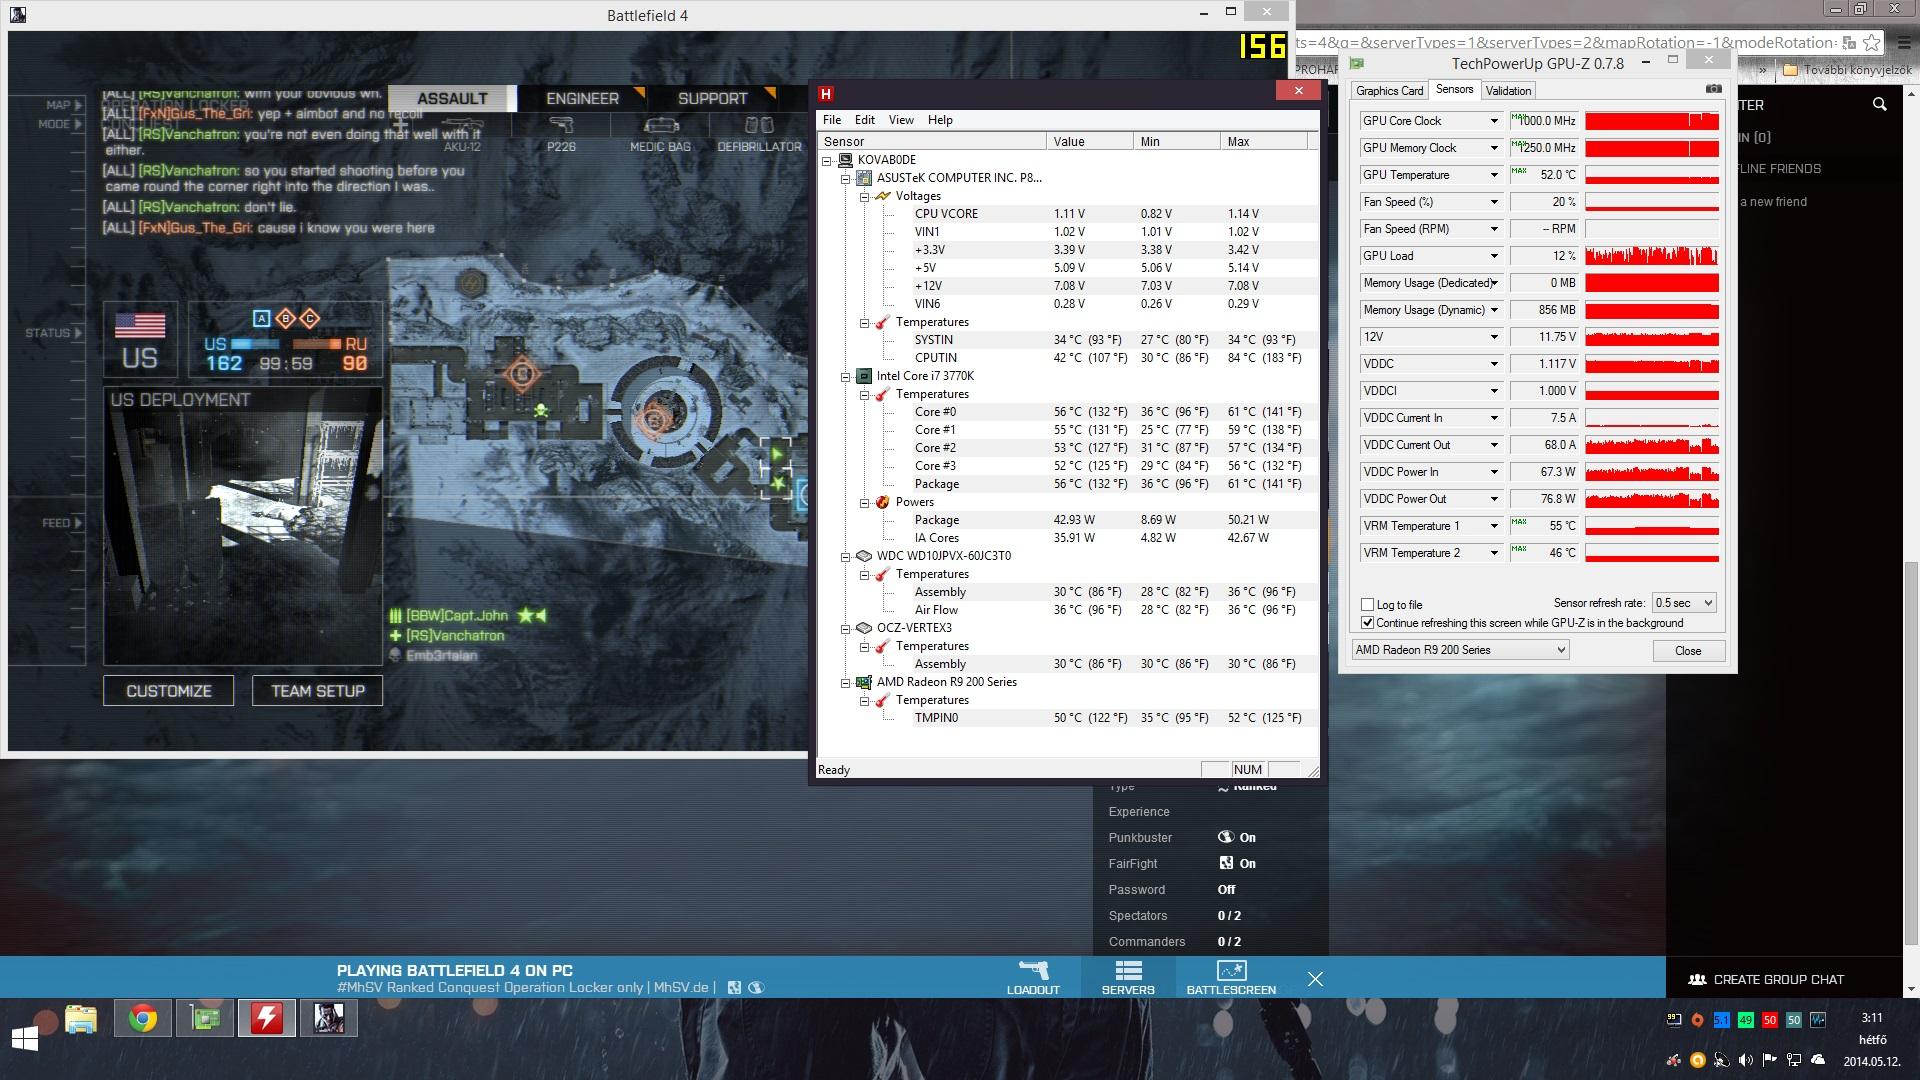Select the Assault class tab
The height and width of the screenshot is (1080, 1920).
point(452,98)
